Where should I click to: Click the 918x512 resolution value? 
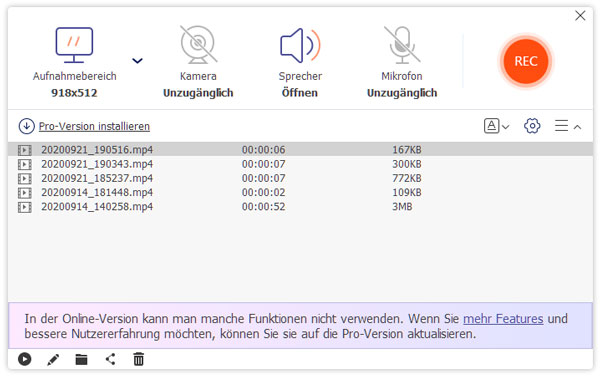[x=74, y=93]
